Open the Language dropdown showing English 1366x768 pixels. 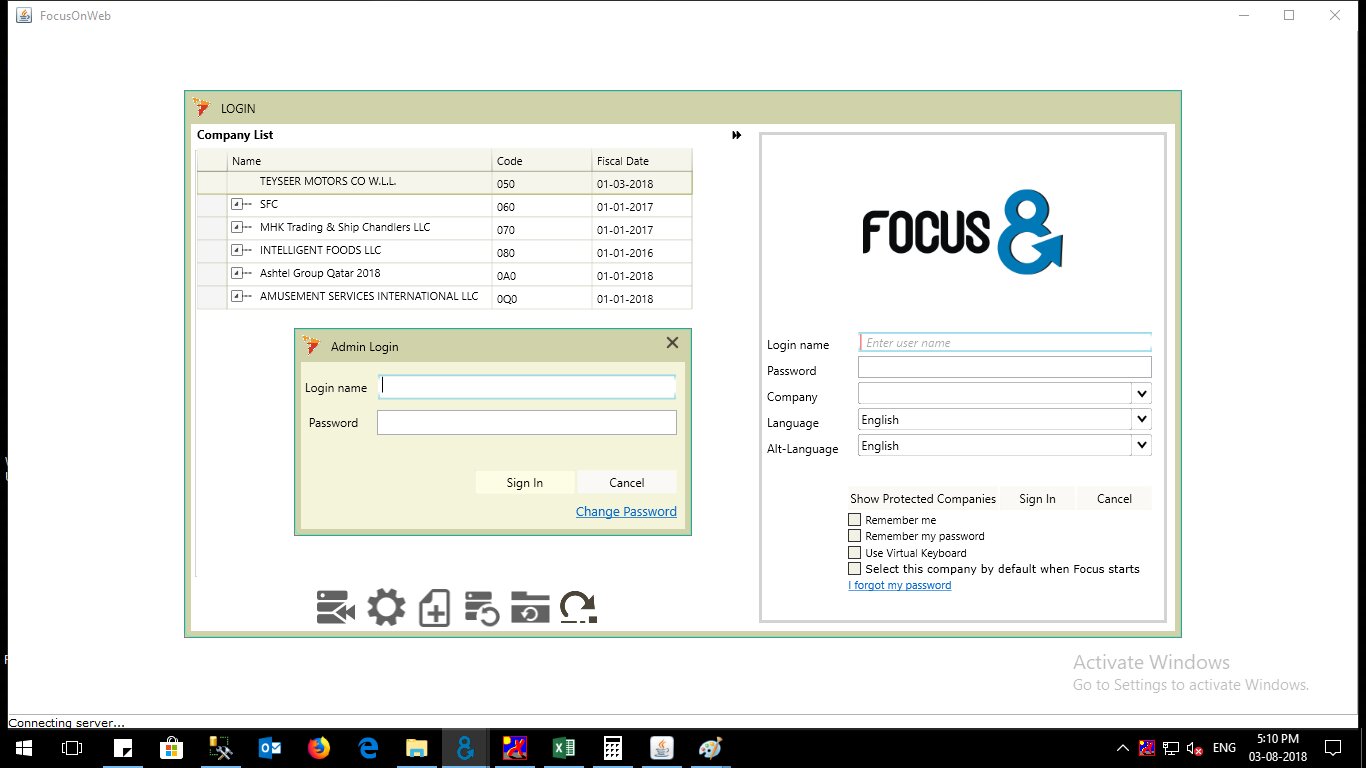coord(1141,419)
